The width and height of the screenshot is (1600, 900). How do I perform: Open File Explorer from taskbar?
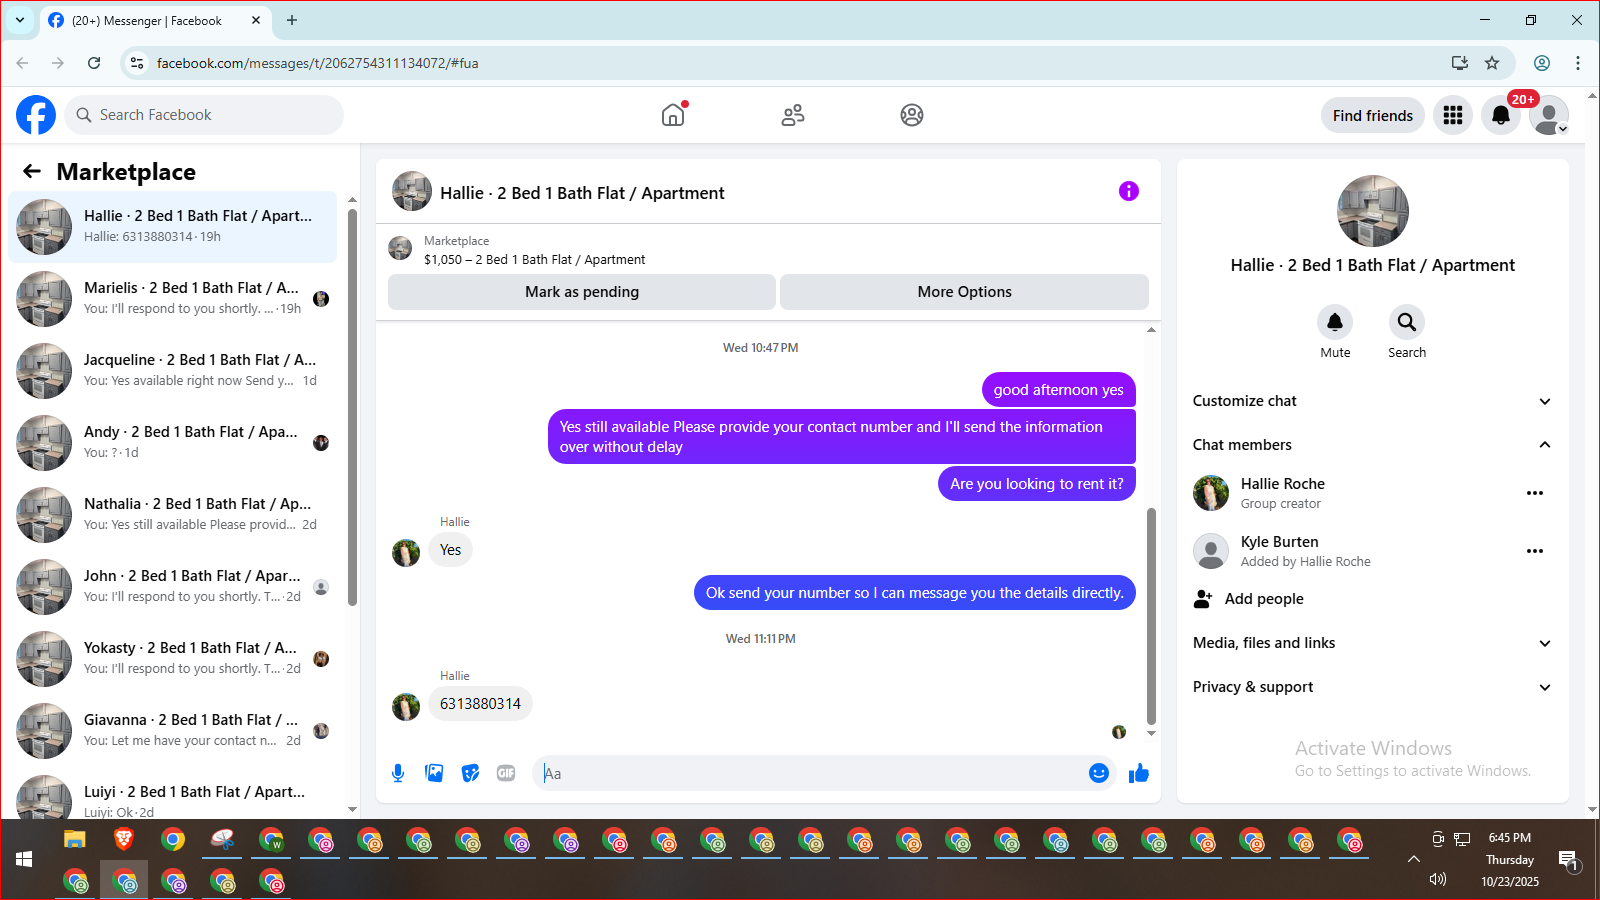point(75,840)
